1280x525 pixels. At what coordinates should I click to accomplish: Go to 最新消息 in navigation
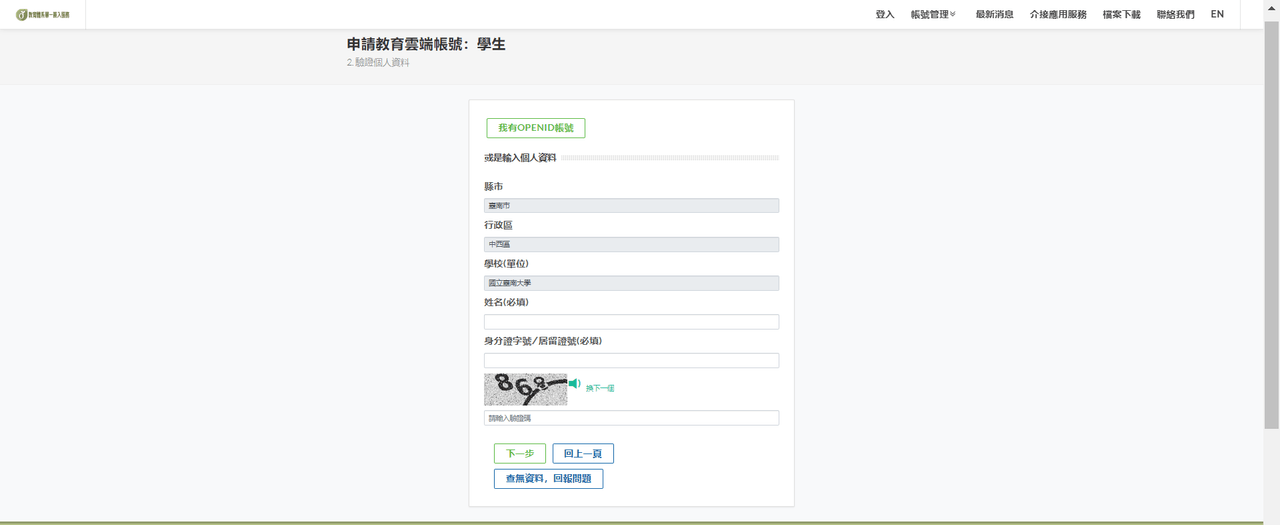click(x=994, y=14)
